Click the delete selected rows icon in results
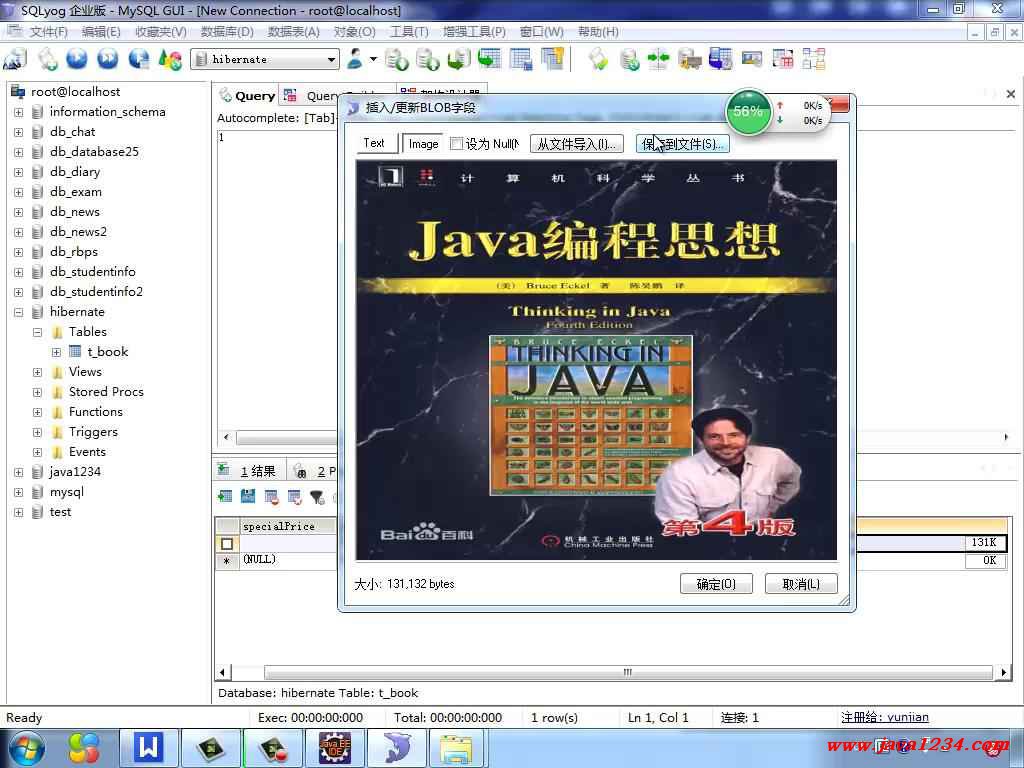The image size is (1024, 768). tap(272, 497)
